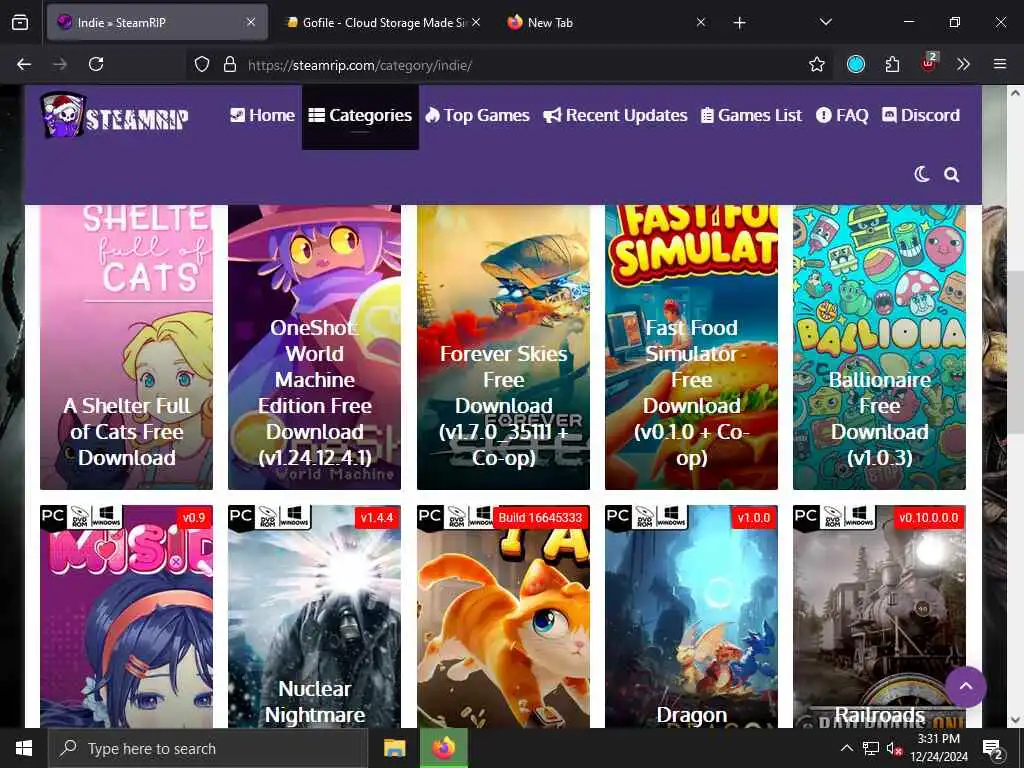Click the page vertical scrollbar
Screen dimensions: 1024x768
[x=1015, y=351]
